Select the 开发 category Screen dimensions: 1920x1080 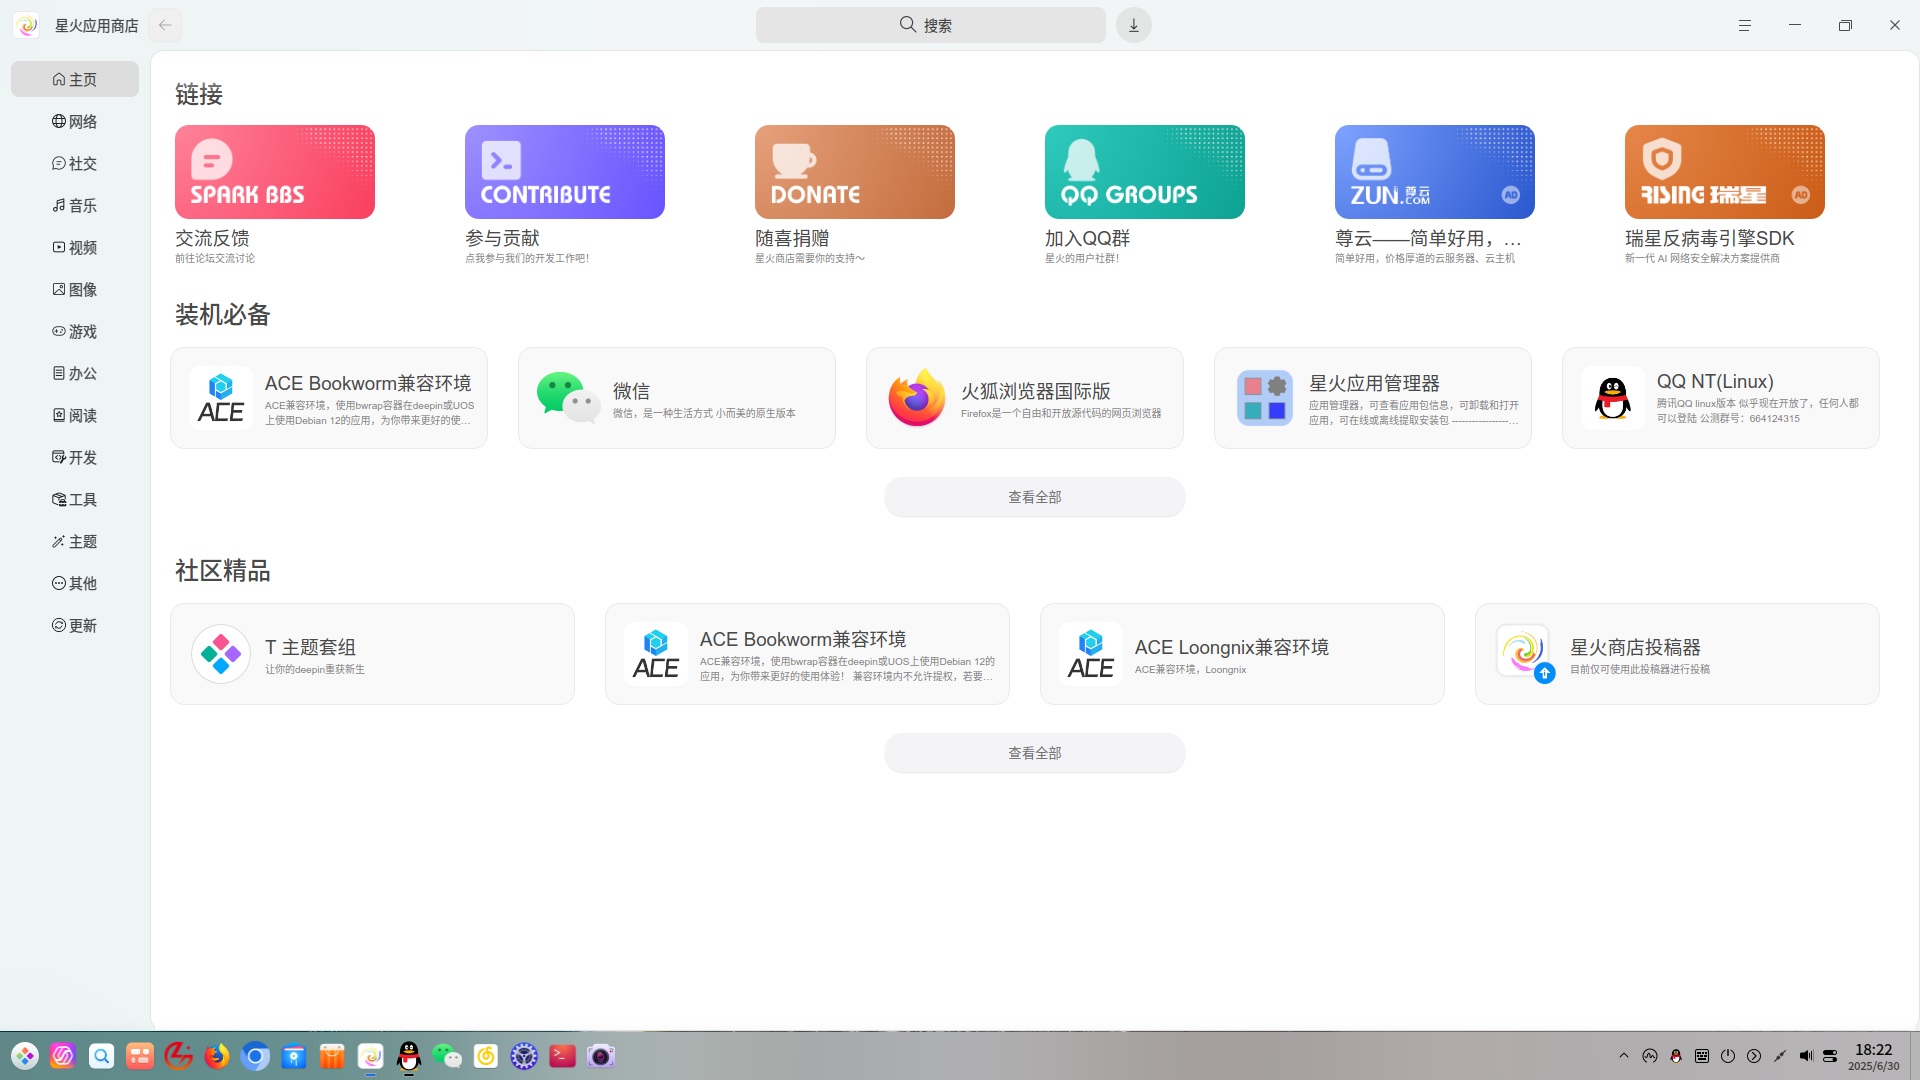(75, 457)
